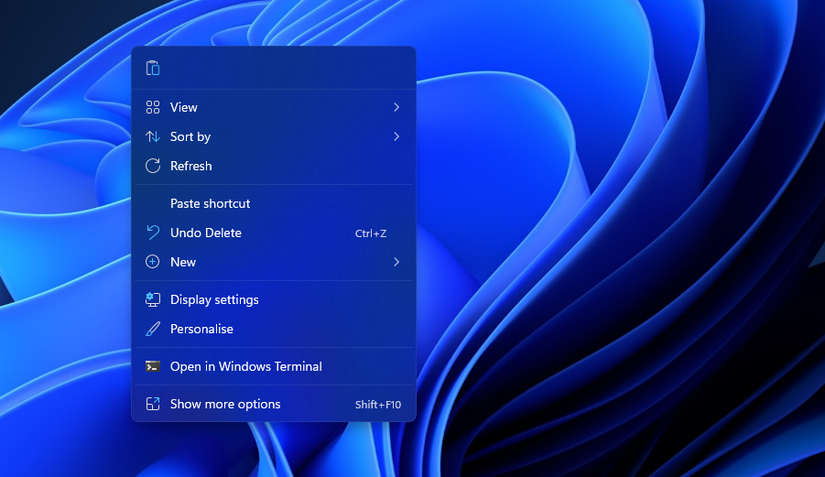Click the Sort by arrows icon
The image size is (825, 477).
point(153,137)
